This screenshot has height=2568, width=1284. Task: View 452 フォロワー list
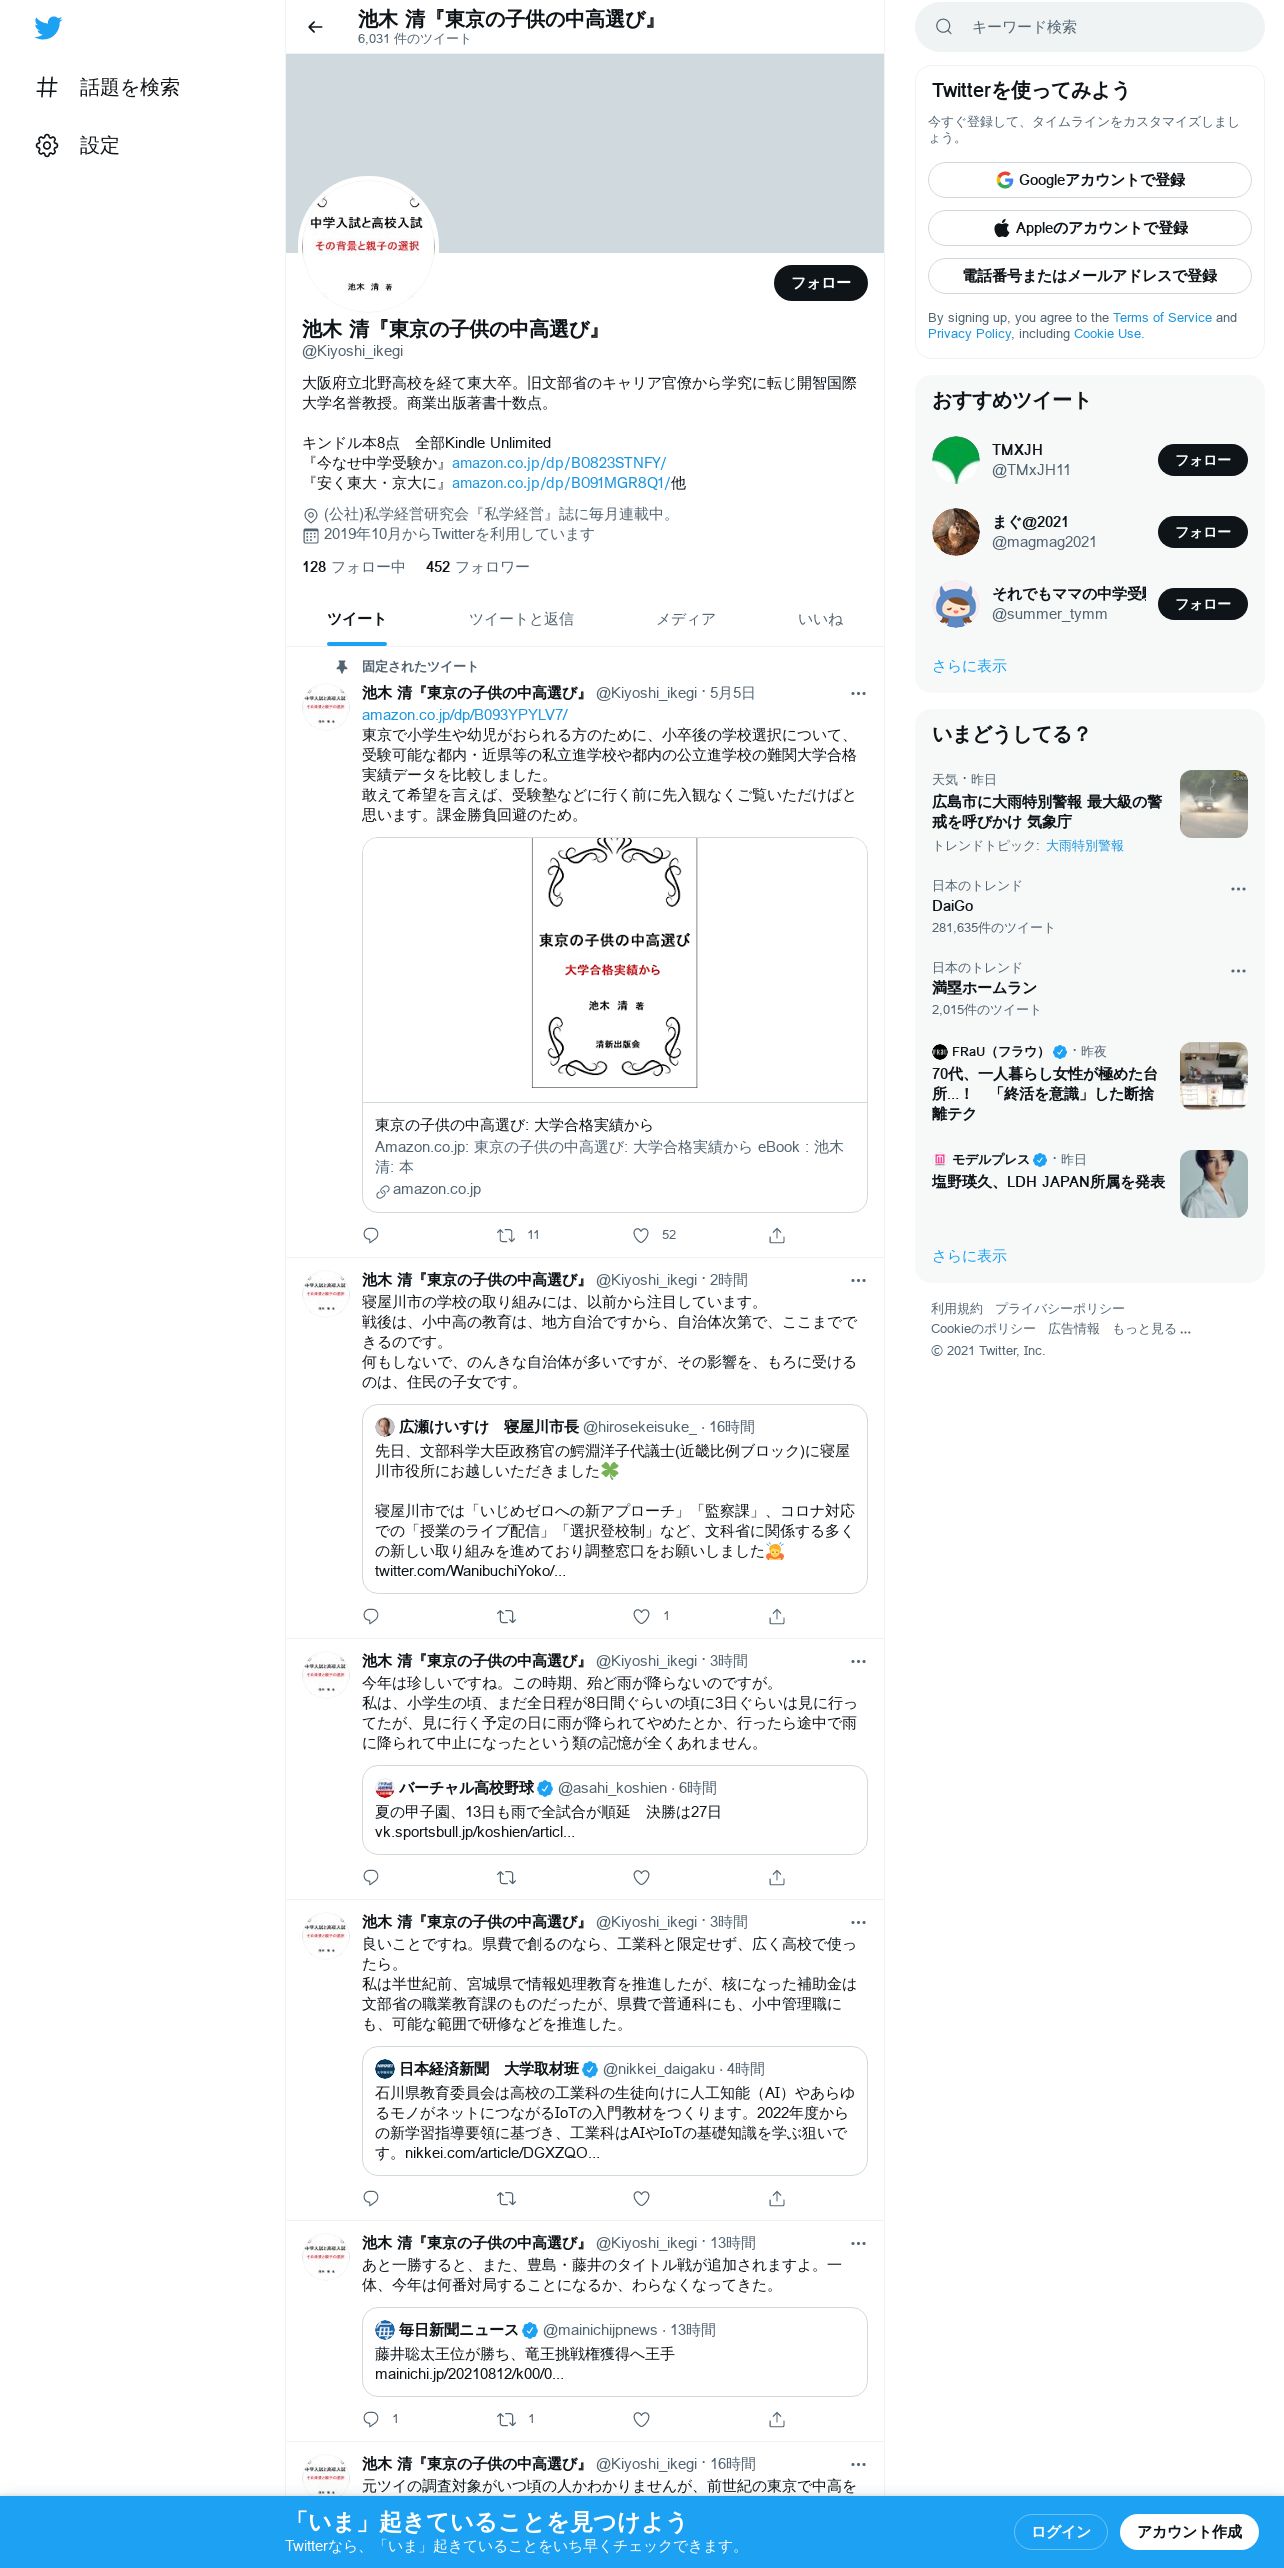[477, 567]
